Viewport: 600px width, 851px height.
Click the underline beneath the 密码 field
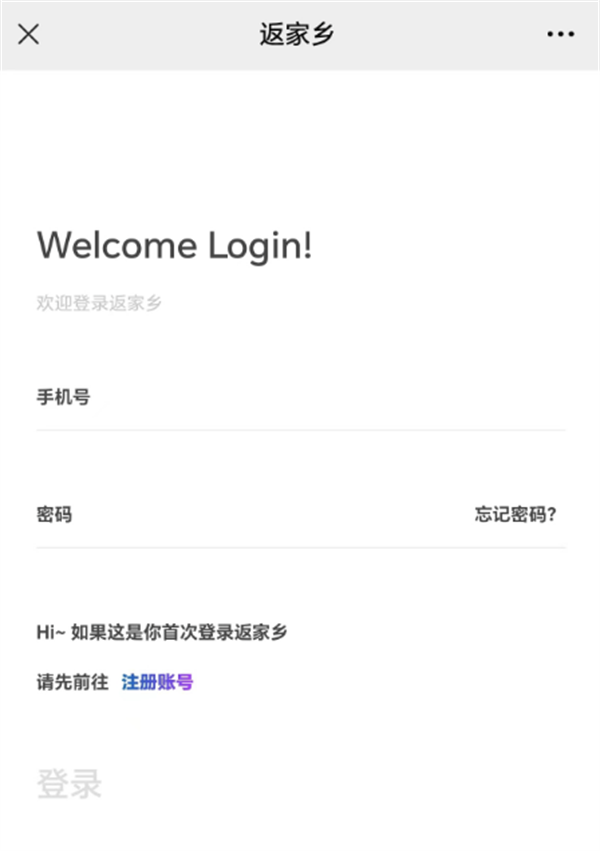[x=301, y=548]
